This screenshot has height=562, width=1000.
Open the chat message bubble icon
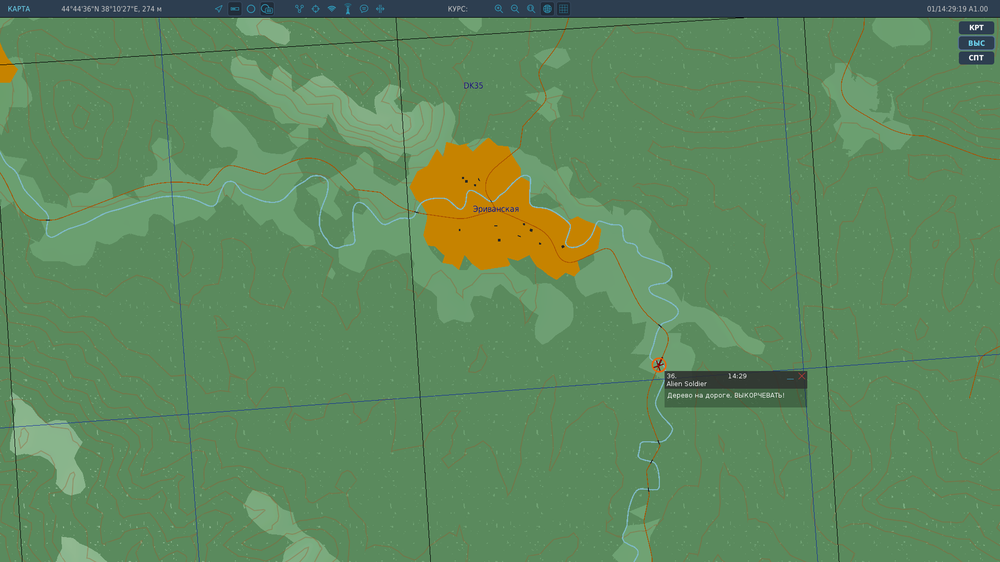(364, 9)
